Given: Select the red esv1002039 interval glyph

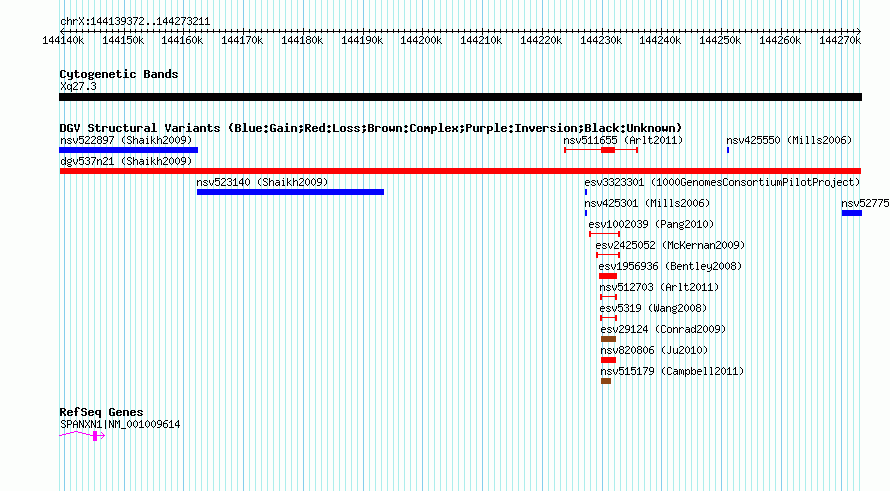Looking at the screenshot, I should pos(604,234).
